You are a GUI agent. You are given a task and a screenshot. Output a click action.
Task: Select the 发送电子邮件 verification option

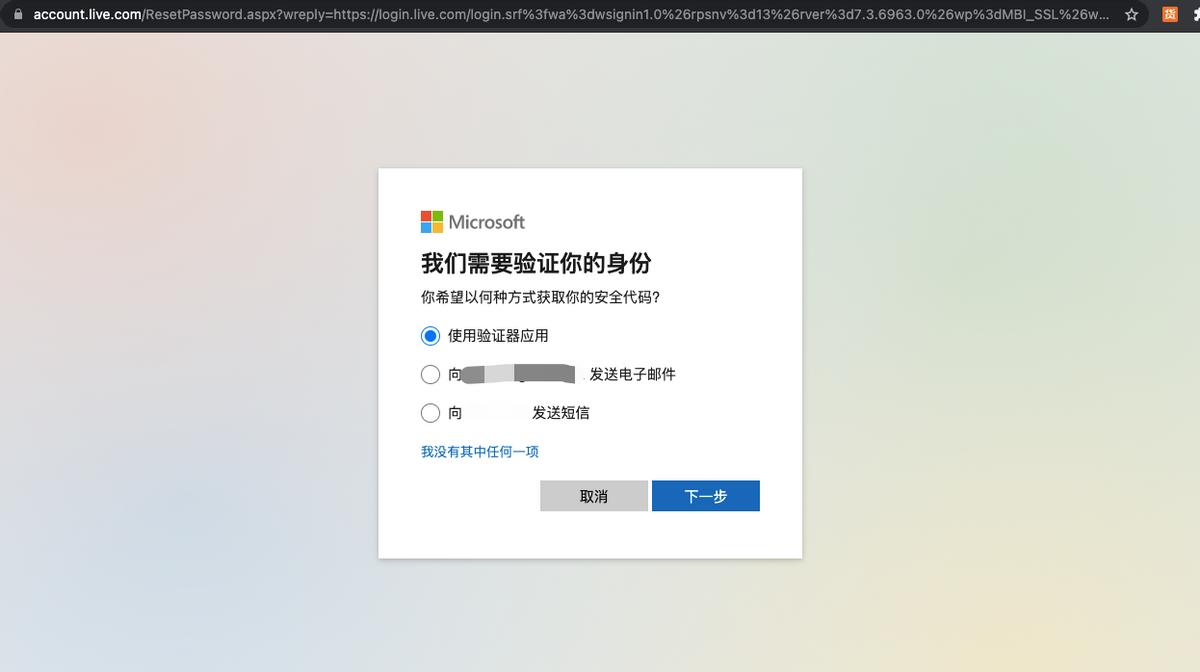pyautogui.click(x=430, y=374)
